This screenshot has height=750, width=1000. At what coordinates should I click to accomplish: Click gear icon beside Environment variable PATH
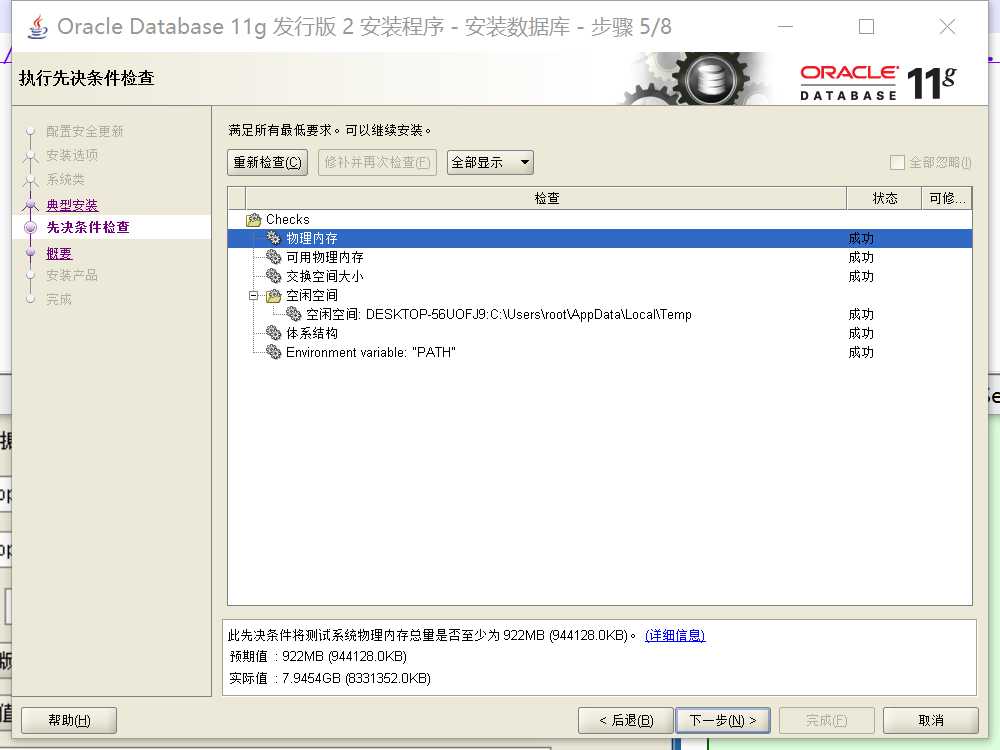pos(274,353)
